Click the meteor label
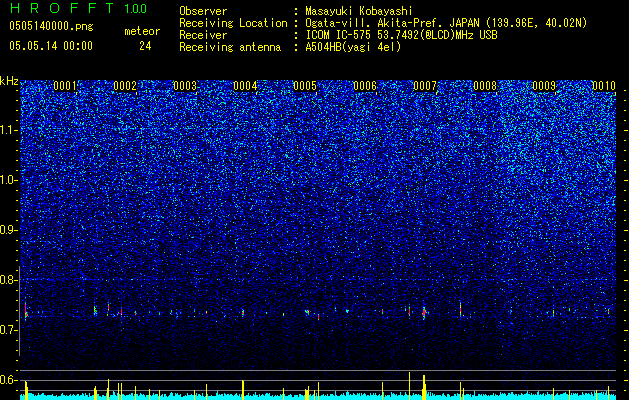The height and width of the screenshot is (400, 629). 142,31
